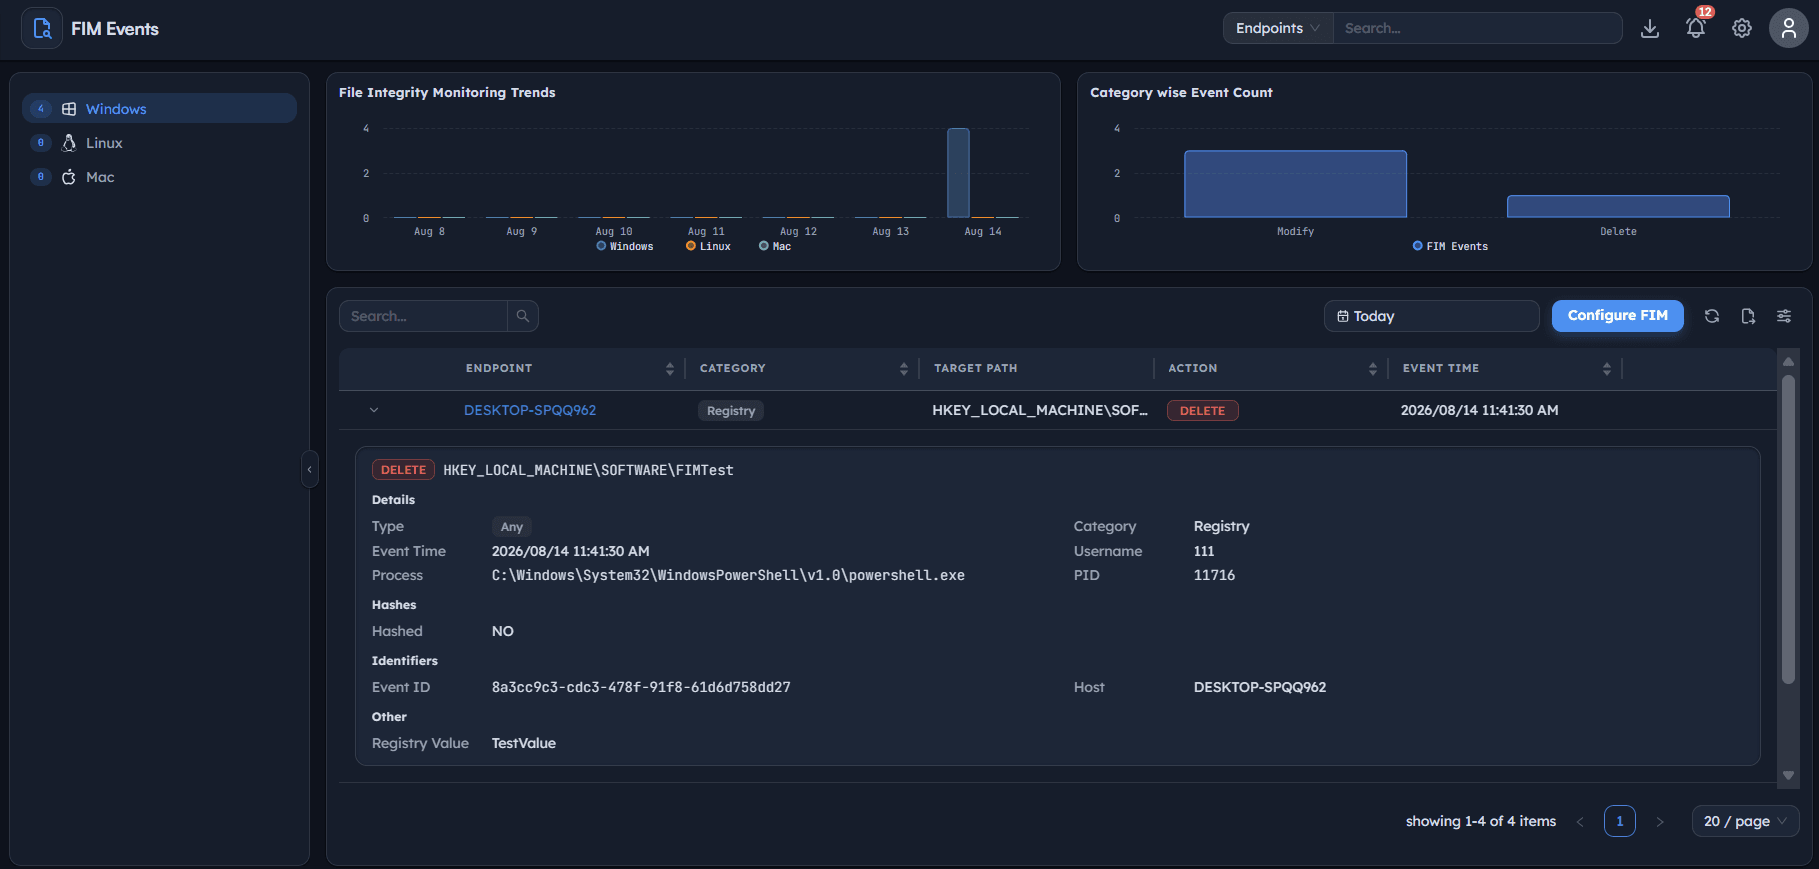Image resolution: width=1819 pixels, height=869 pixels.
Task: Click the Delete bar in category chart
Action: point(1618,206)
